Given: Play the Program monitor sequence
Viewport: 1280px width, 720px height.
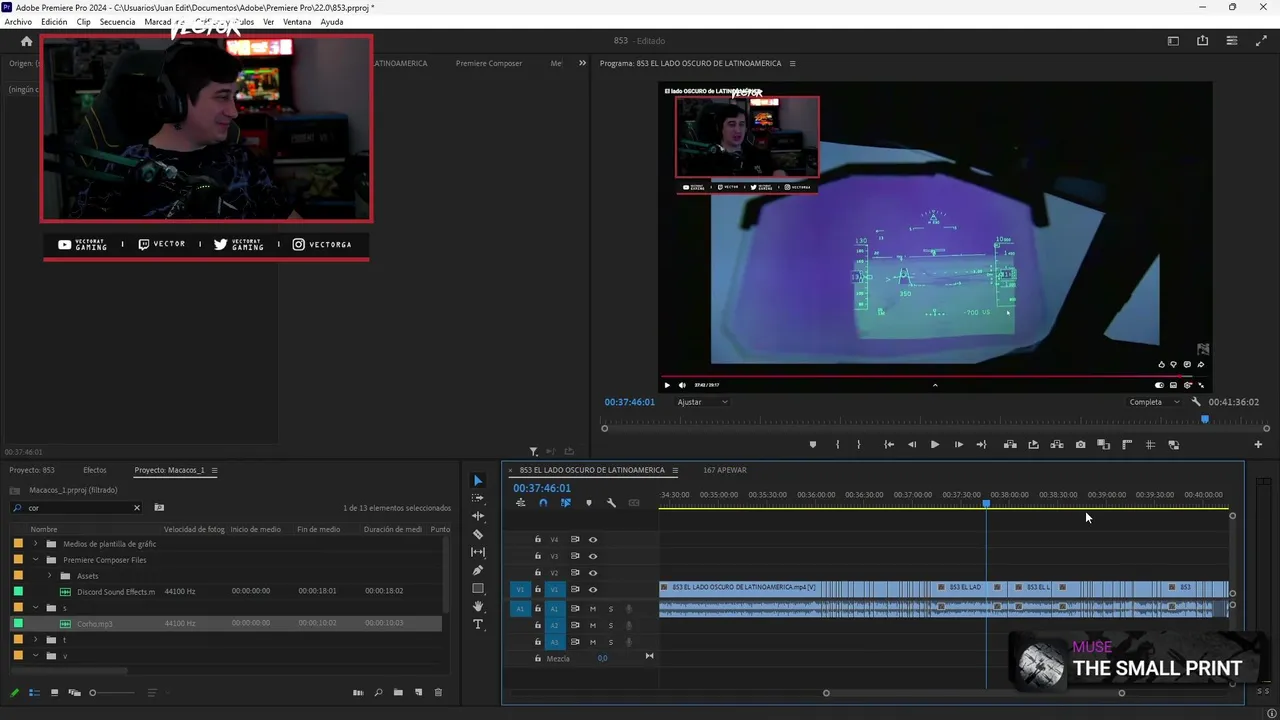Looking at the screenshot, I should [x=935, y=445].
